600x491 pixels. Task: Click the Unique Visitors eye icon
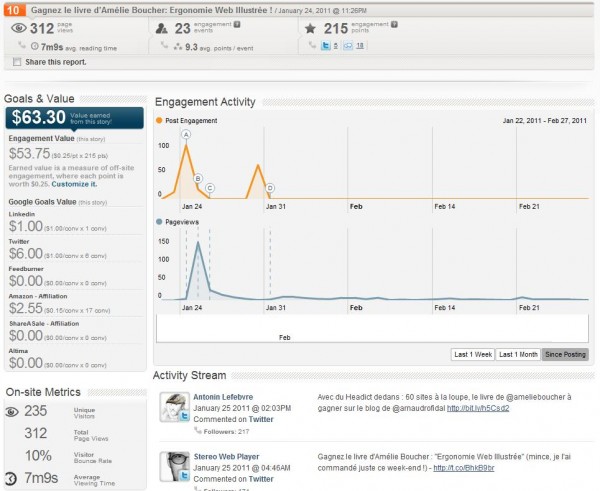12,412
